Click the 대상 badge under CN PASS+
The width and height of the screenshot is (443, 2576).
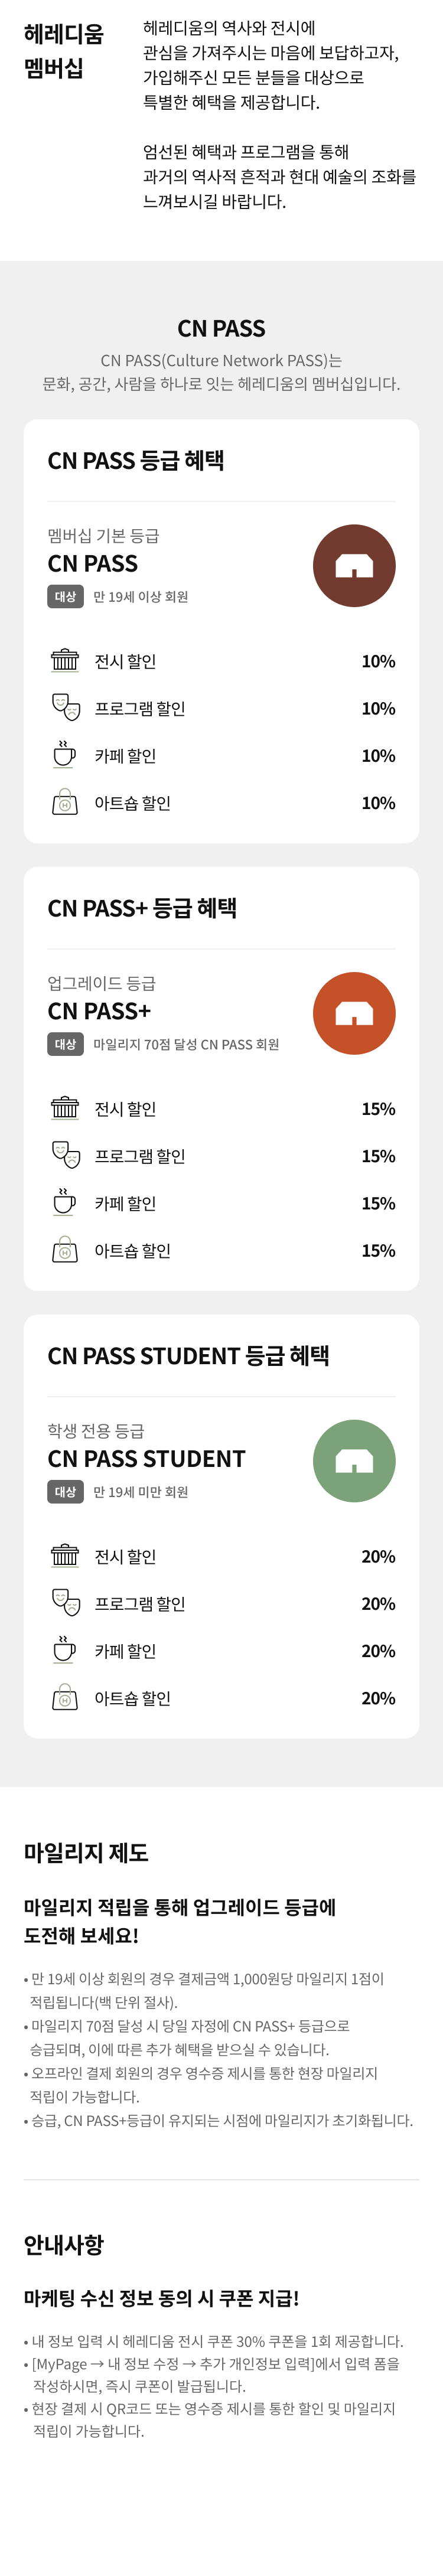click(x=65, y=1044)
